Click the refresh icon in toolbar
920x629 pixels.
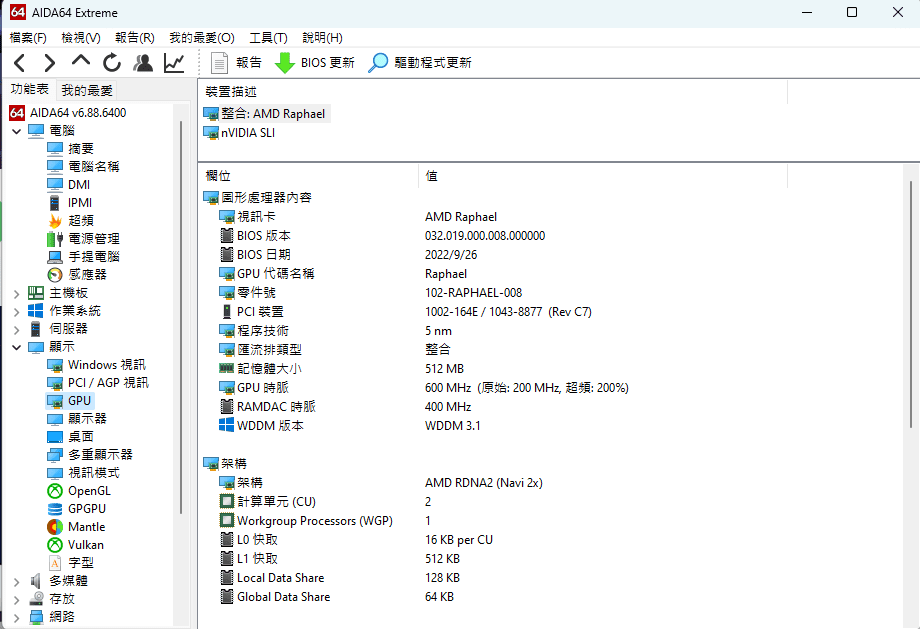click(111, 62)
